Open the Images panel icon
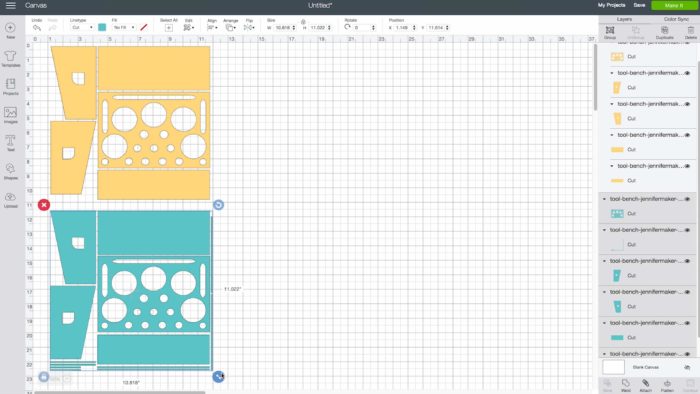The width and height of the screenshot is (700, 394). (10, 115)
